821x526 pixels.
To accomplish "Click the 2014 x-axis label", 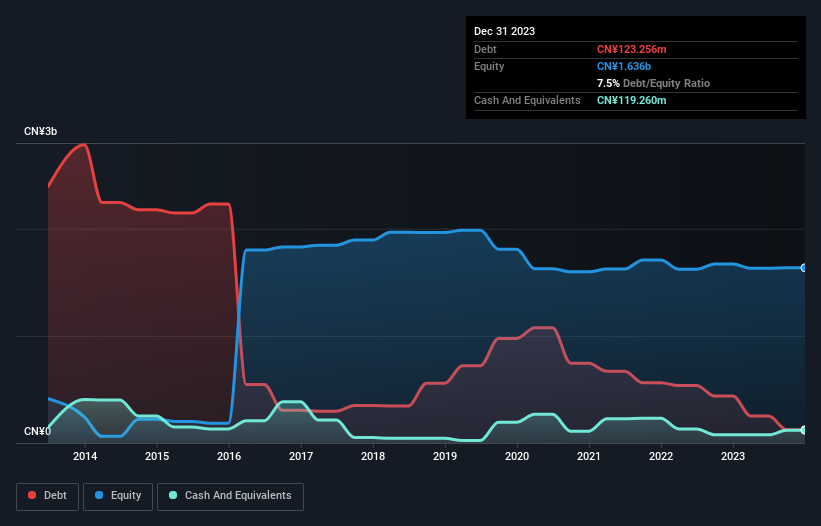I will (x=85, y=456).
